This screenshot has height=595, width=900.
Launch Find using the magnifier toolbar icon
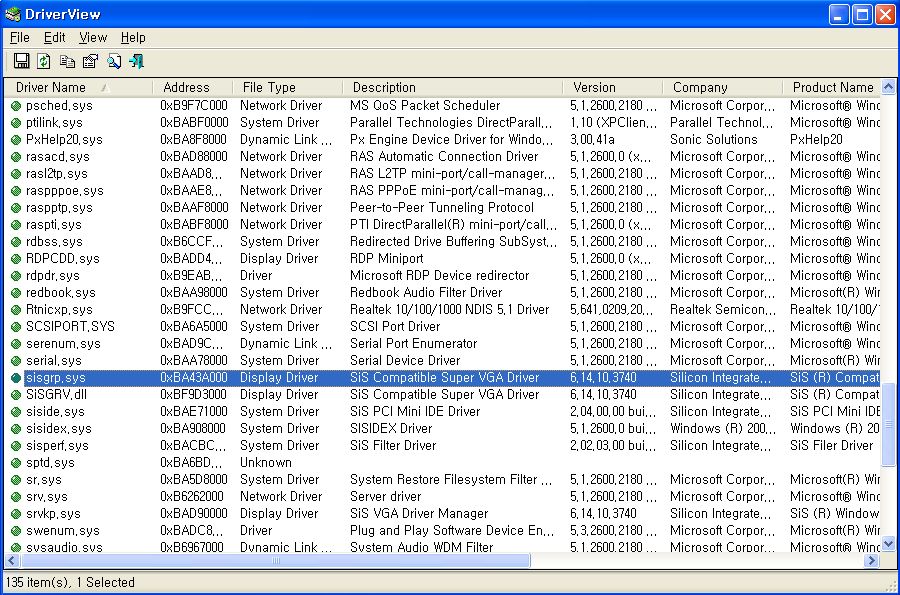(114, 61)
